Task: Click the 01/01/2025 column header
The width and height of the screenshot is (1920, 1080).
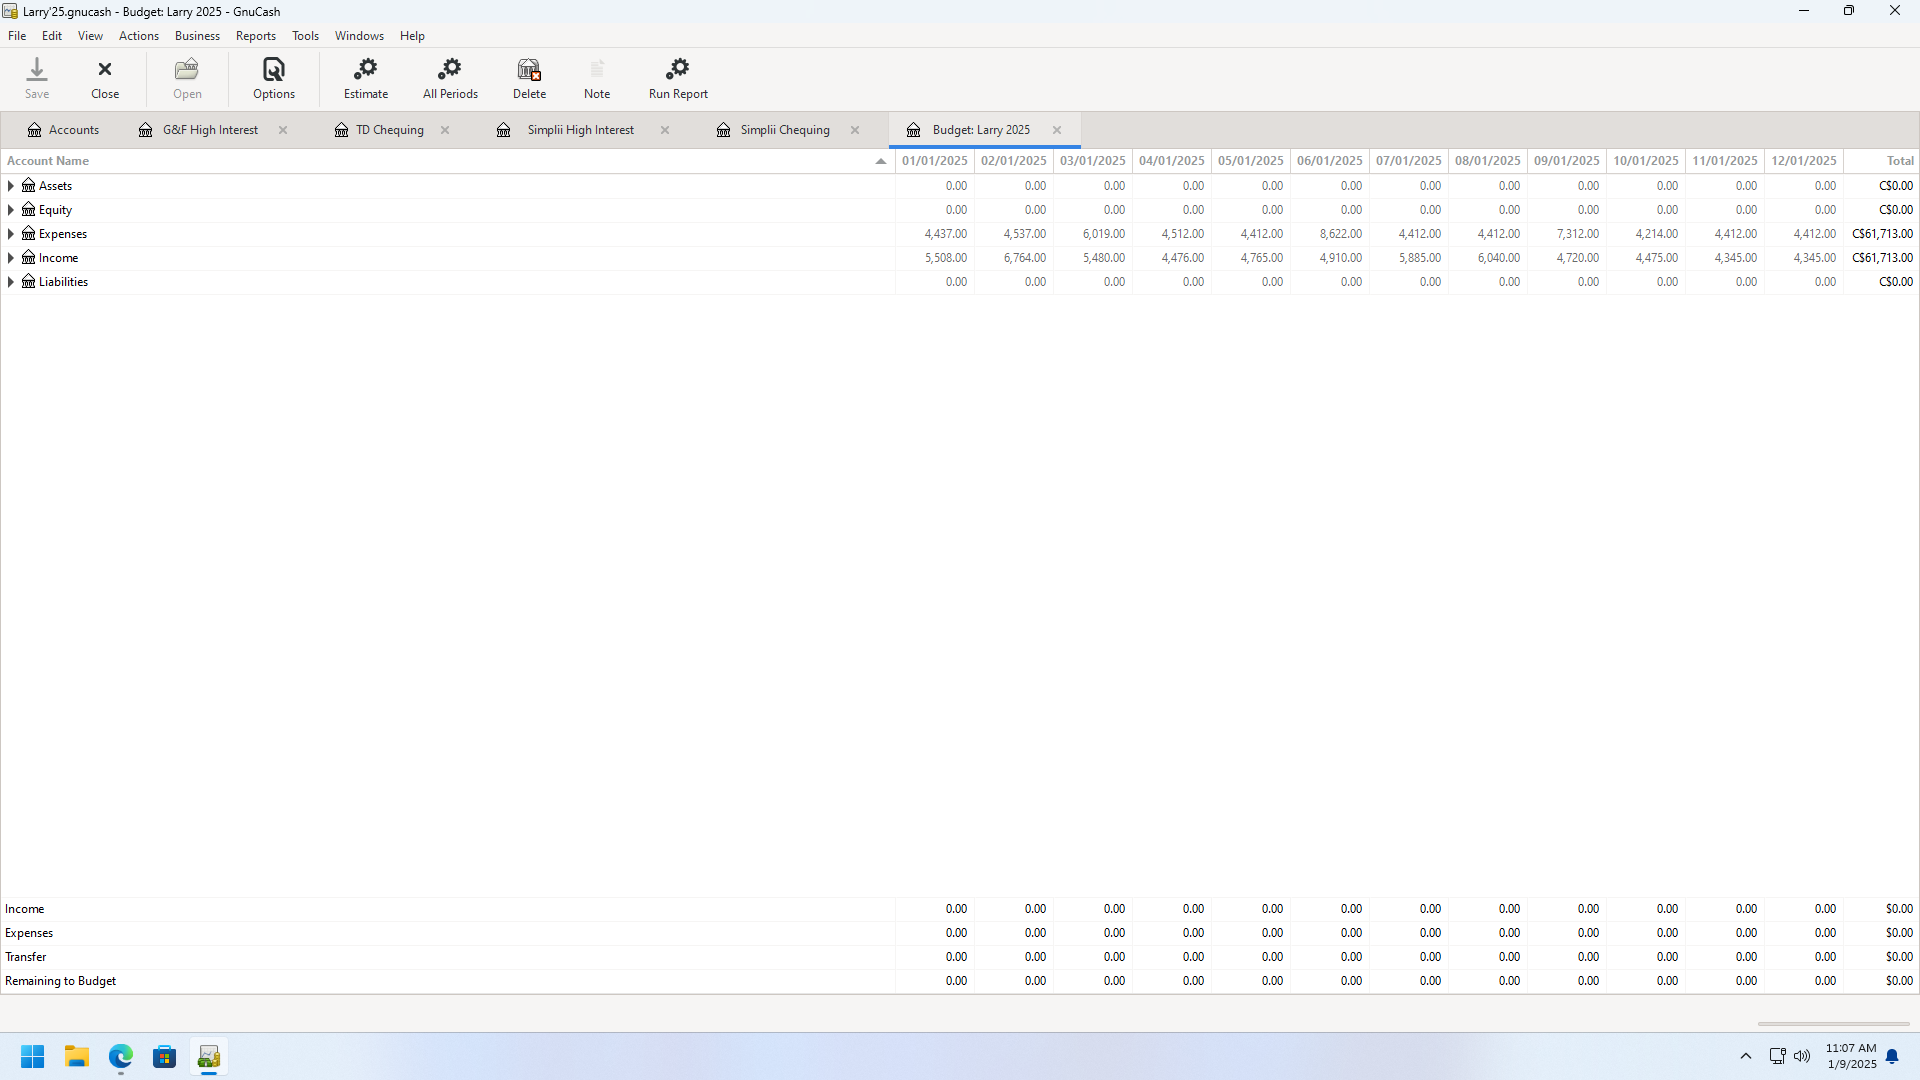Action: (934, 161)
